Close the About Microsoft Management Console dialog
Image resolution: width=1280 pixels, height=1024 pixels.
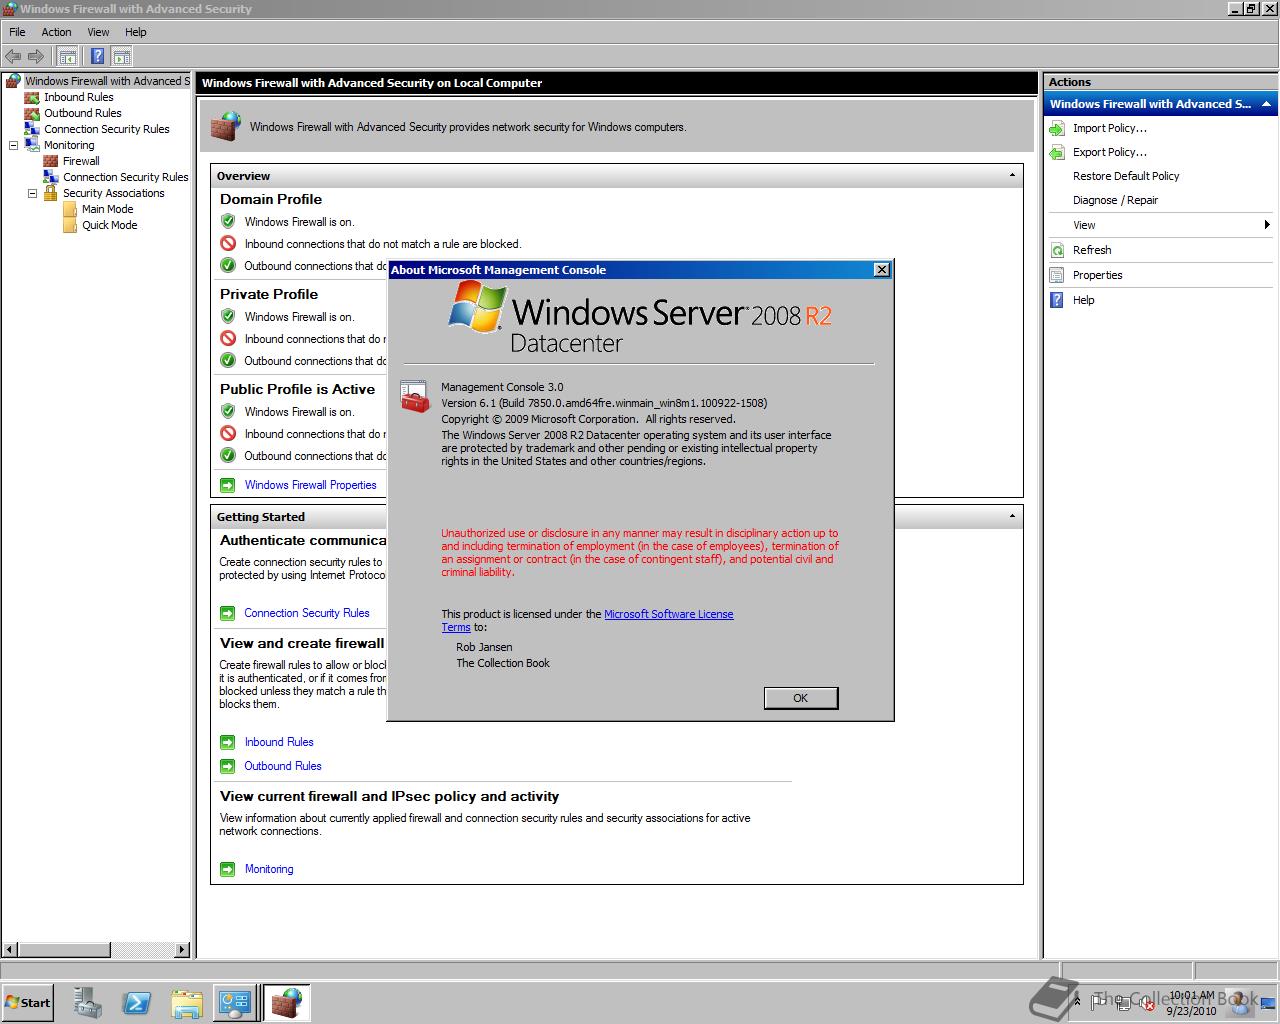(x=881, y=270)
